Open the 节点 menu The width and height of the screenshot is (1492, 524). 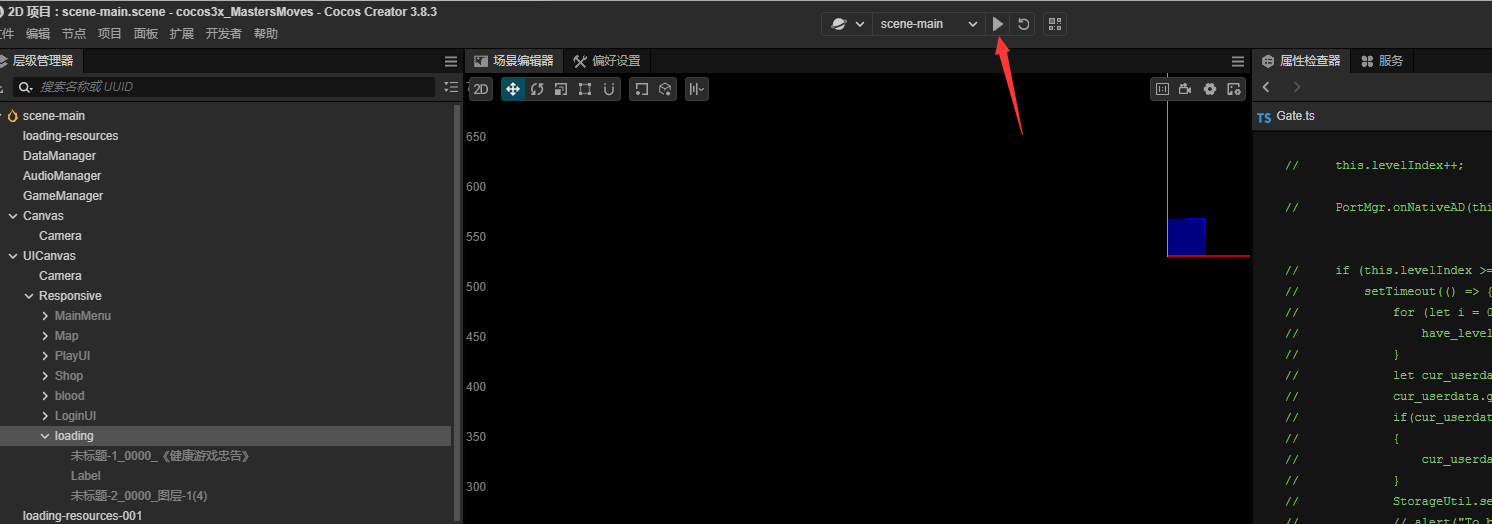(74, 34)
